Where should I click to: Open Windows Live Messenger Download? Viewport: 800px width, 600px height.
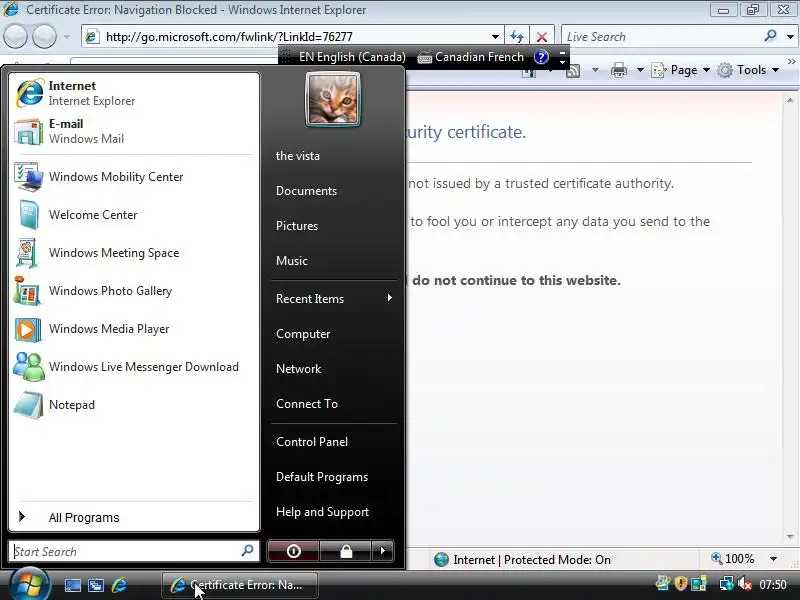click(x=134, y=367)
